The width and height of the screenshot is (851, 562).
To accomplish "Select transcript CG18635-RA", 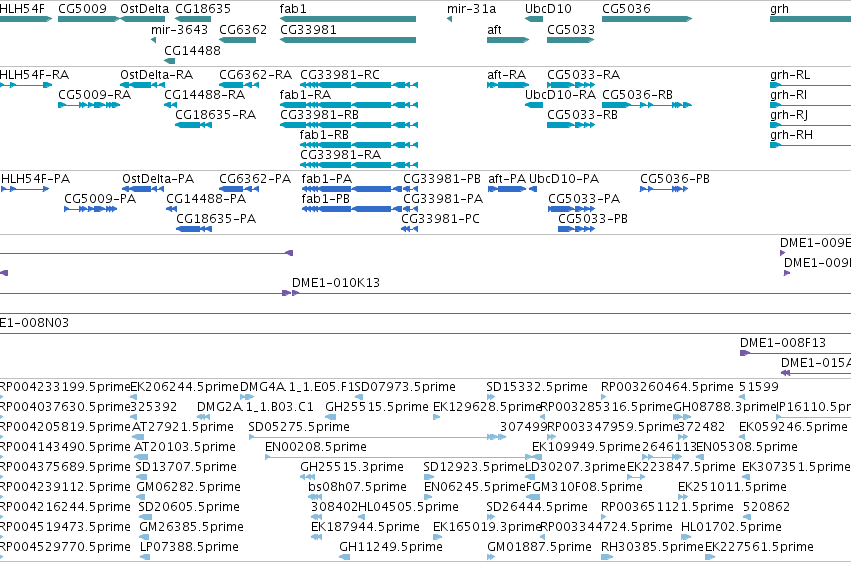I will [x=215, y=114].
